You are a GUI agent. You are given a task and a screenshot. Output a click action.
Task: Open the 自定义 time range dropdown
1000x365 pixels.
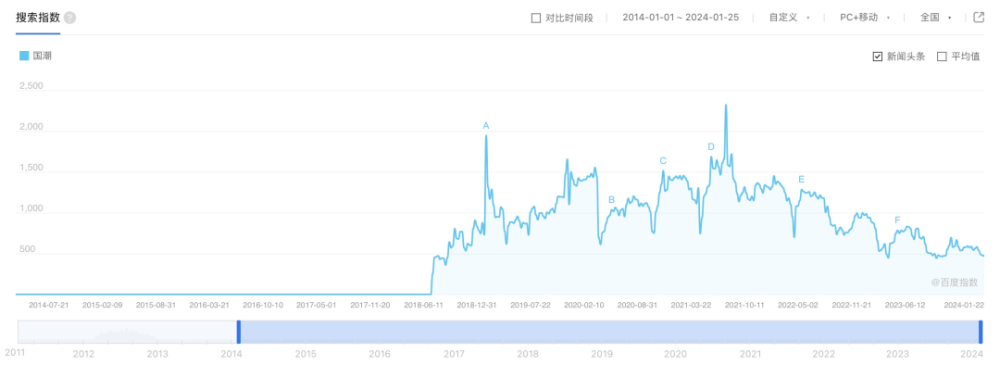pos(790,18)
